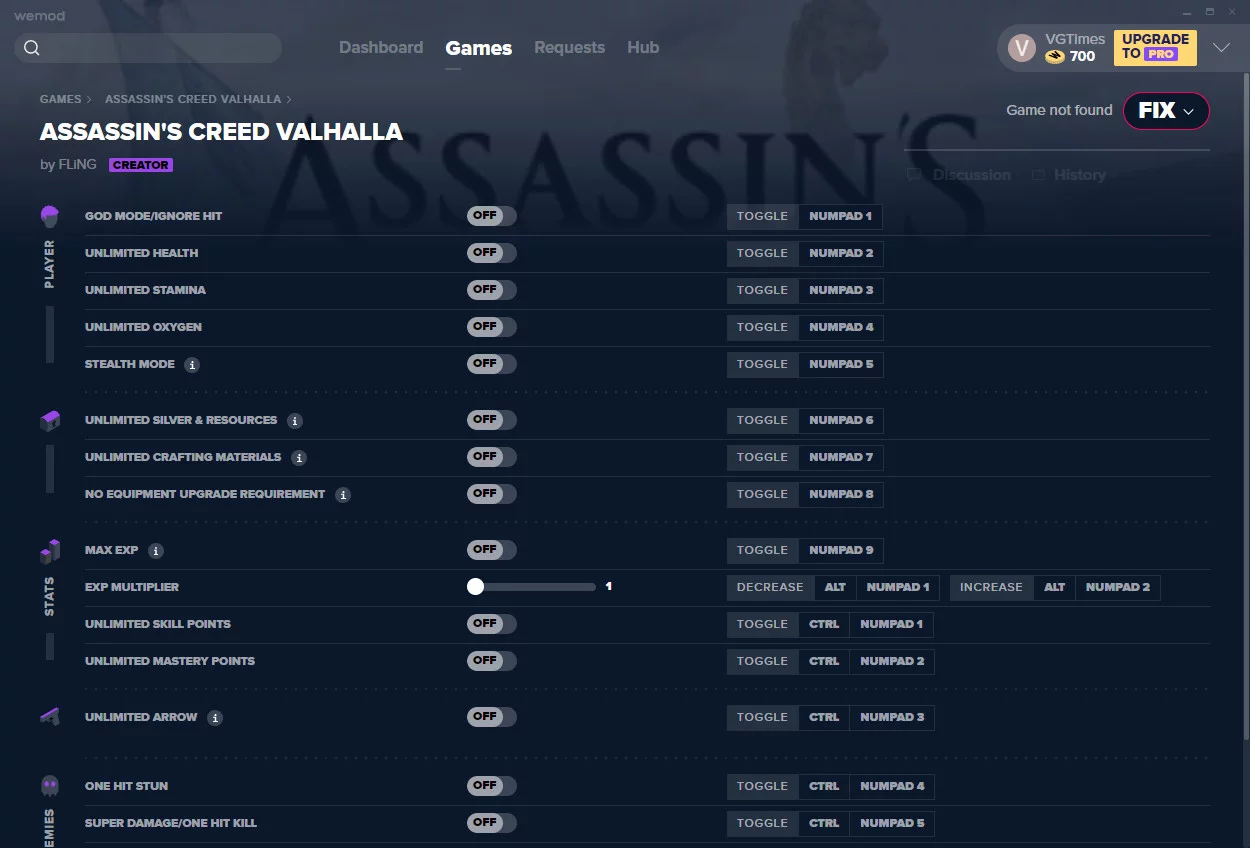This screenshot has height=848, width=1250.
Task: Click the Max Exp info icon
Action: pos(156,551)
